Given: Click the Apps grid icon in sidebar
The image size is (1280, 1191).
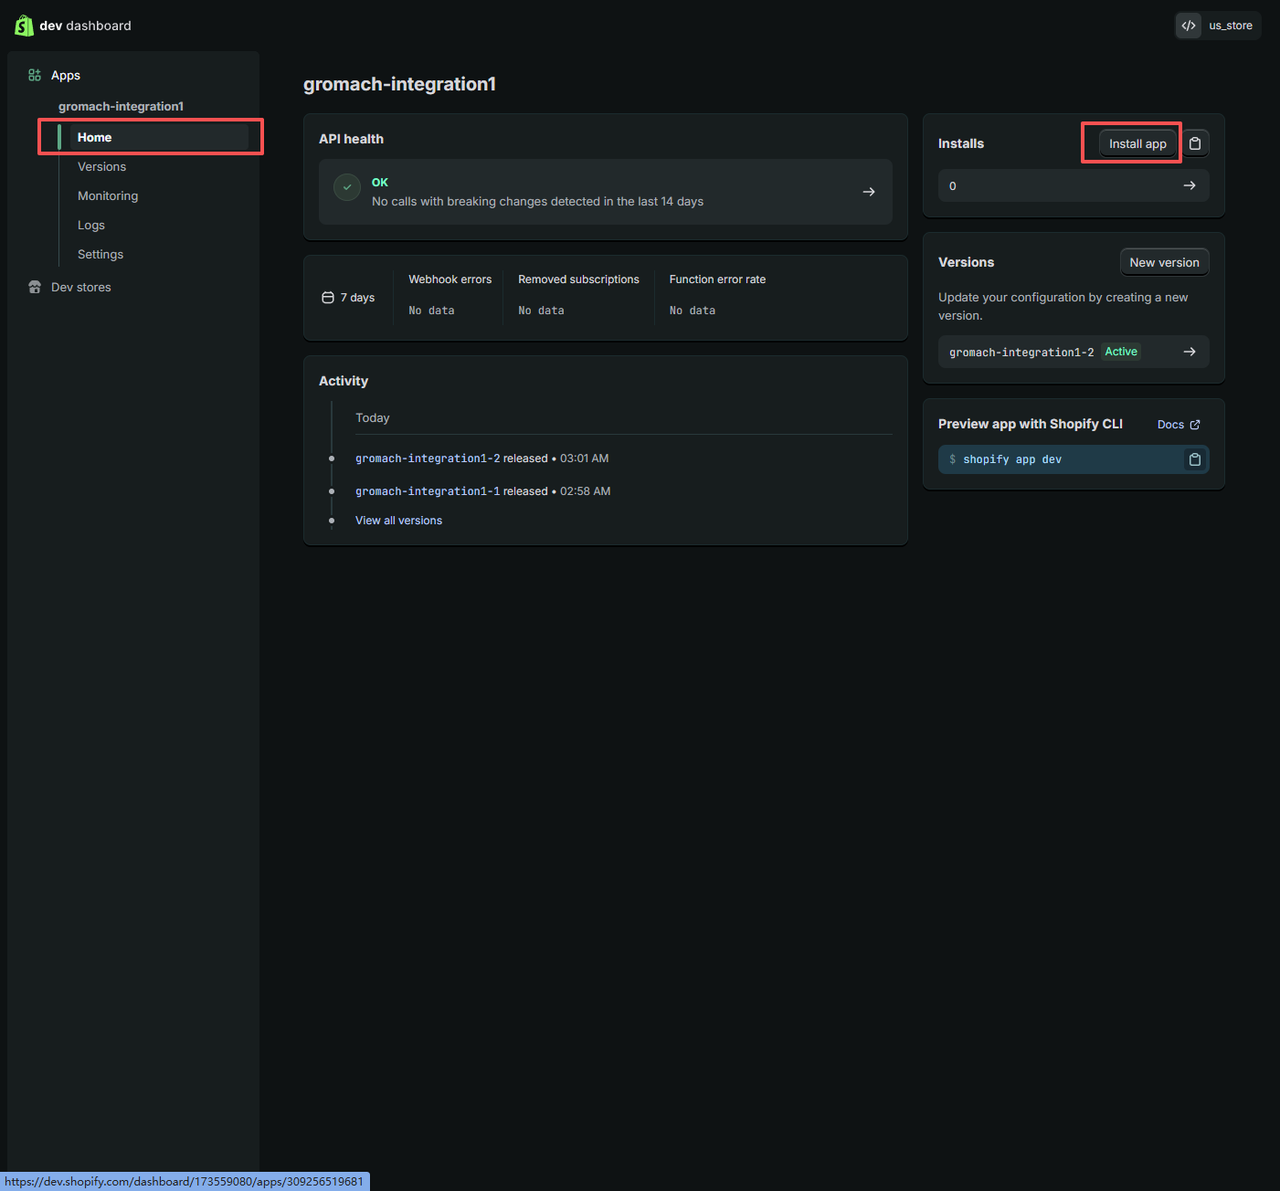Looking at the screenshot, I should click(x=35, y=75).
